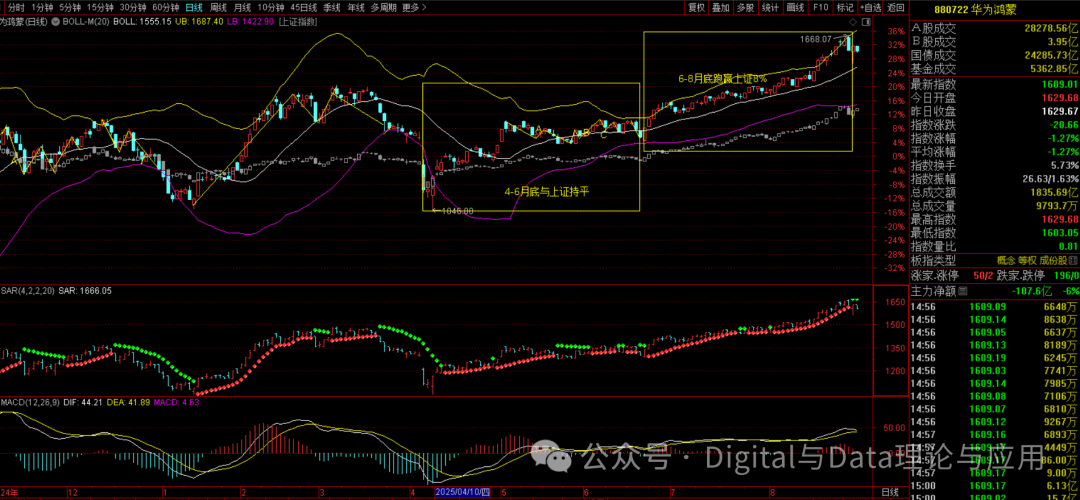Click the 国债成交 row
Image resolution: width=1080 pixels, height=500 pixels.
pyautogui.click(x=995, y=55)
